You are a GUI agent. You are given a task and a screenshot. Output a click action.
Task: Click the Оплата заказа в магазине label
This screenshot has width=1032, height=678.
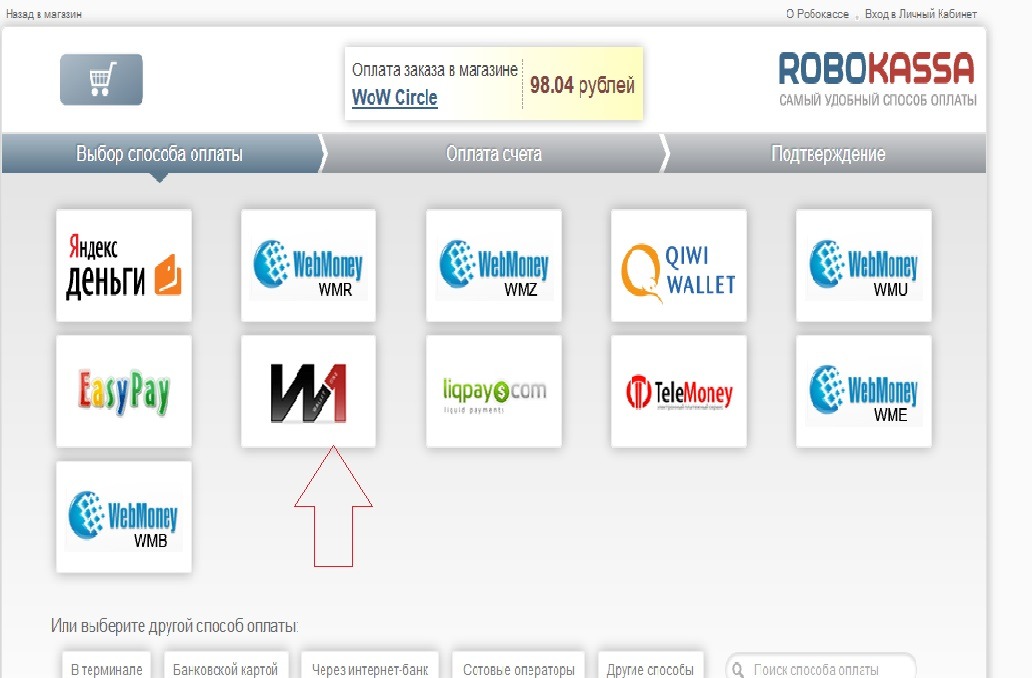(x=434, y=70)
